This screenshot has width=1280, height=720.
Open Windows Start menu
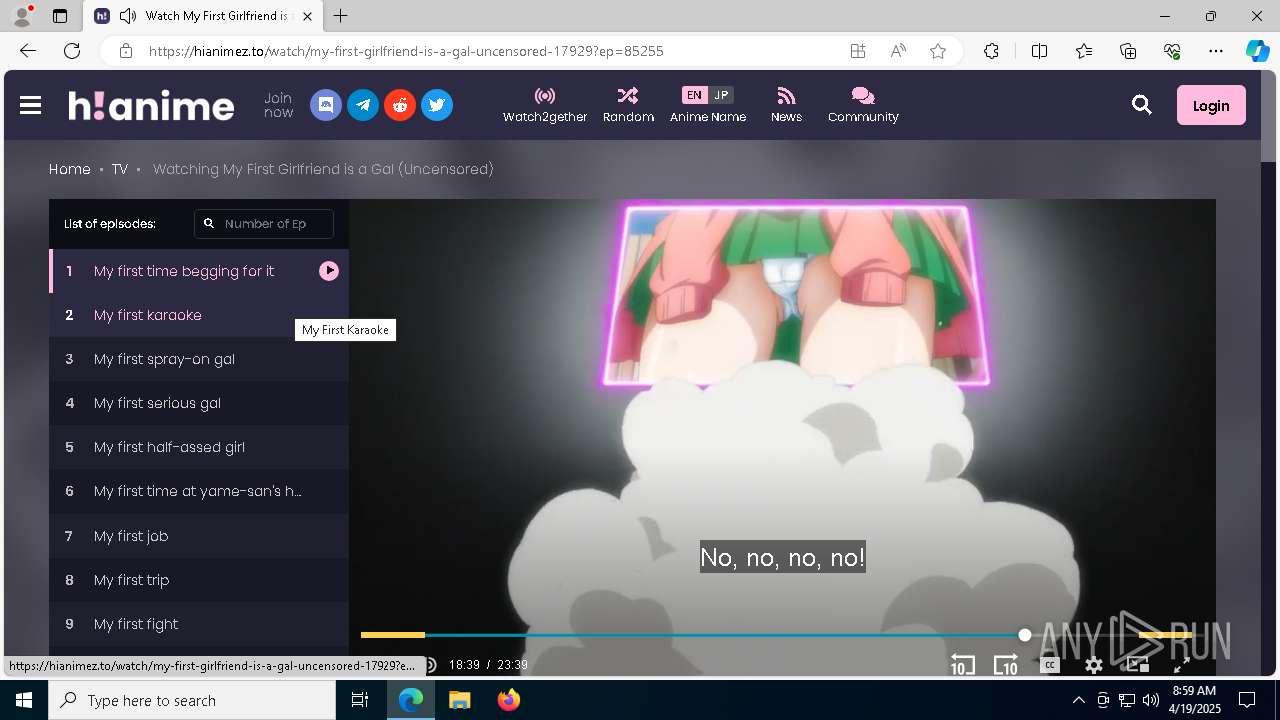[24, 700]
